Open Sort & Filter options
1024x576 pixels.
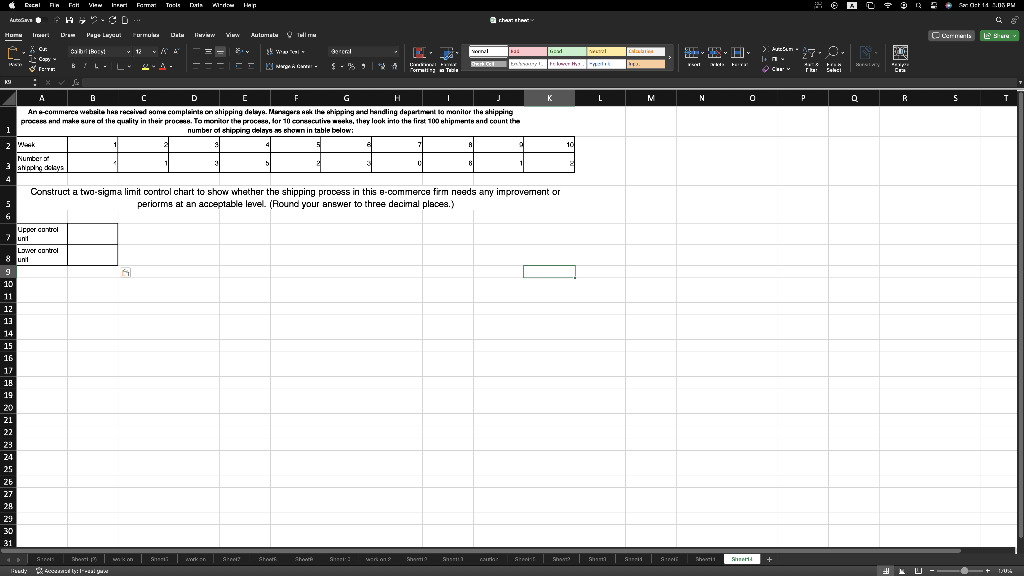[x=808, y=58]
